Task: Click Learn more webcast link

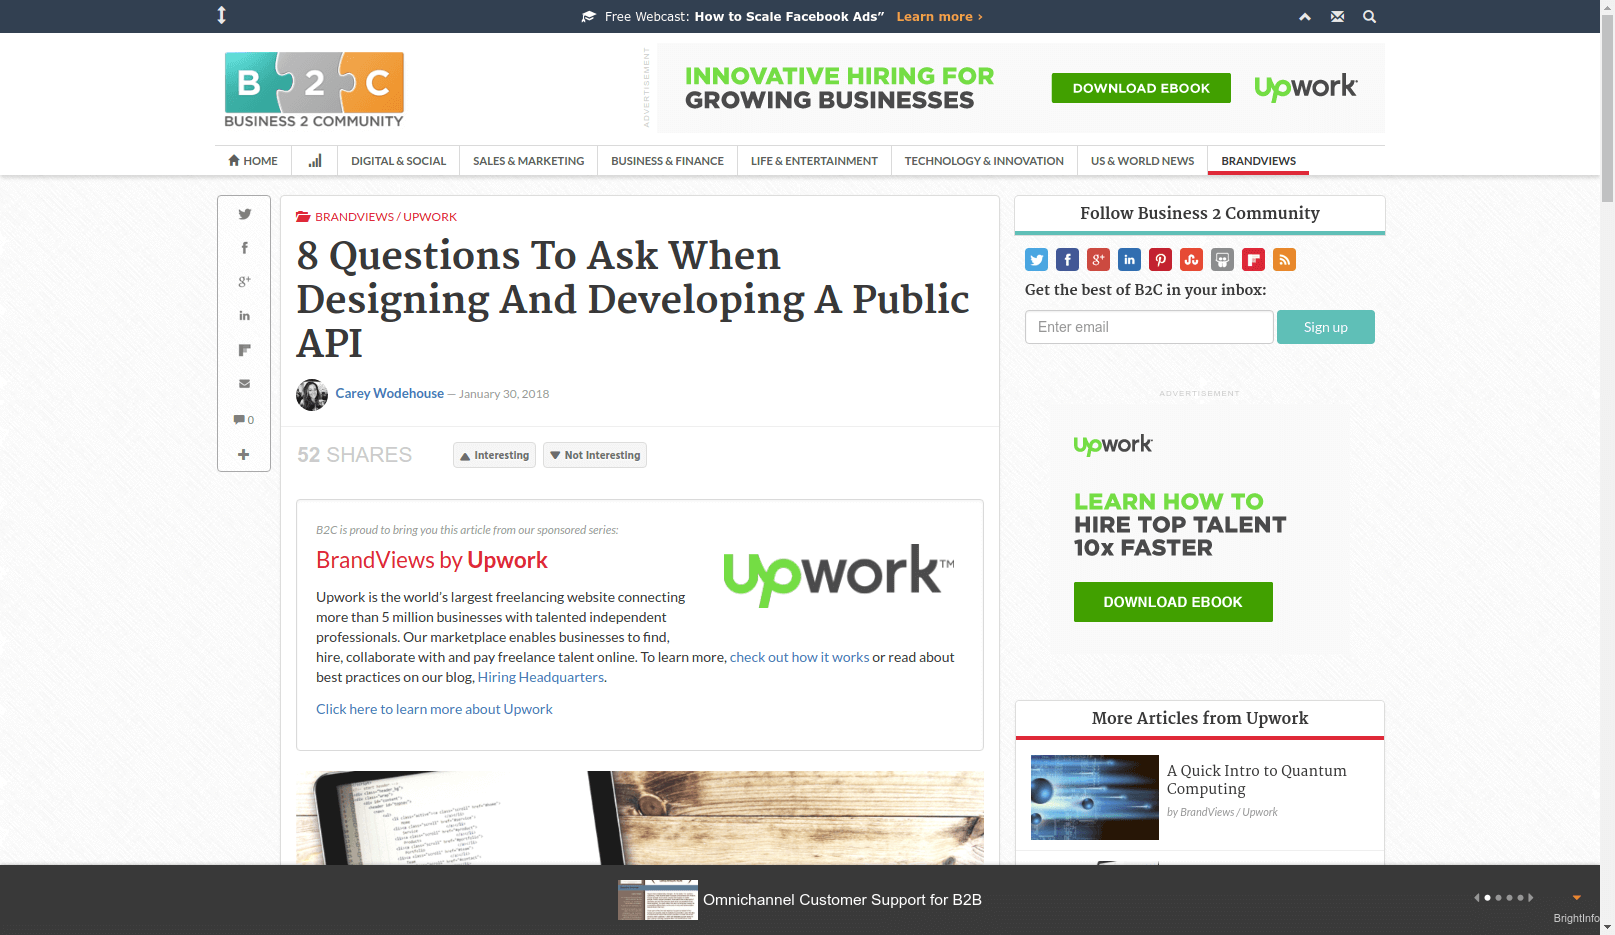Action: tap(939, 17)
